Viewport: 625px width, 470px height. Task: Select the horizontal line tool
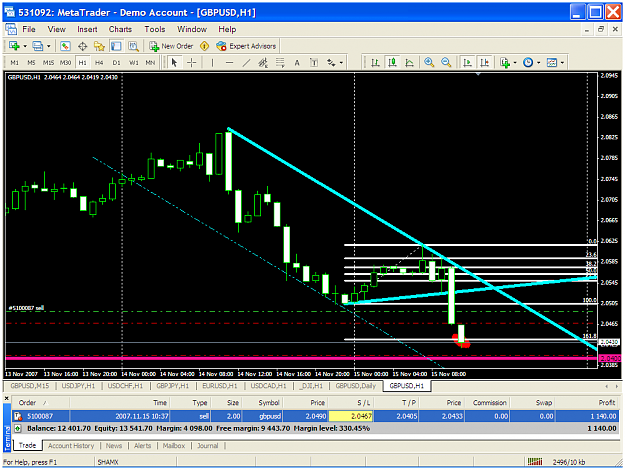coord(230,63)
